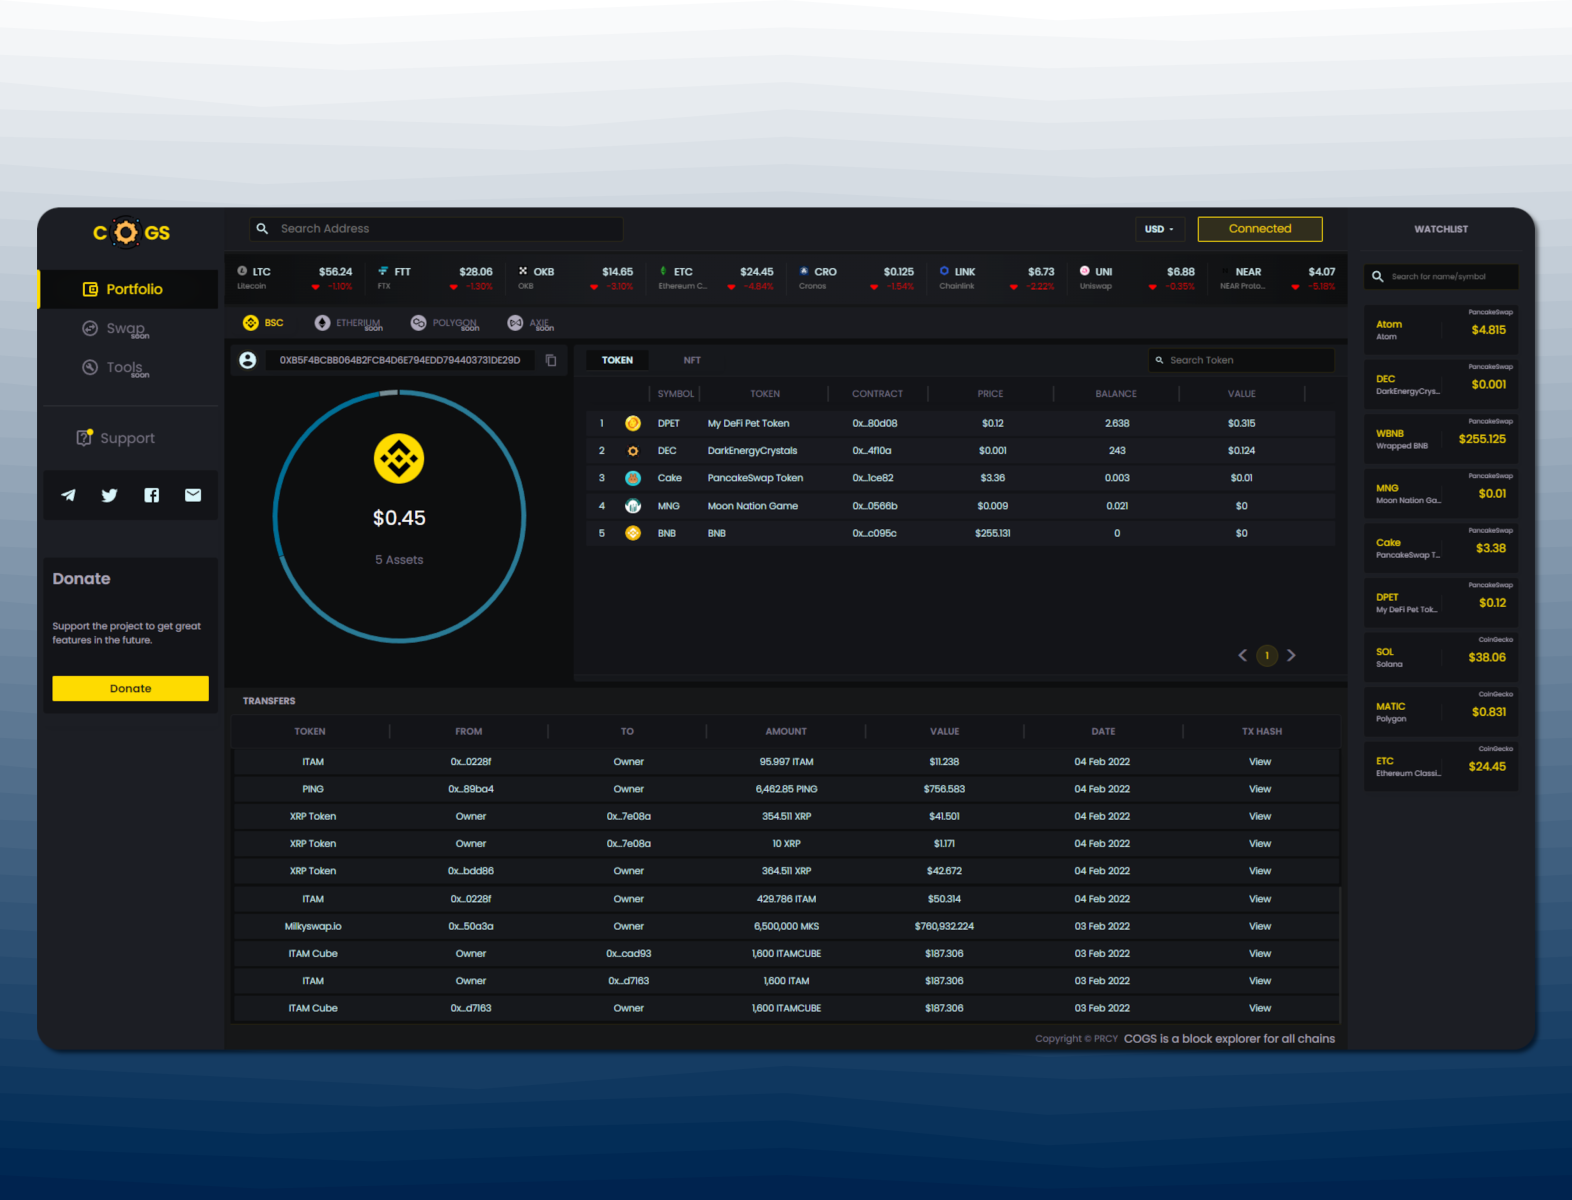The height and width of the screenshot is (1200, 1572).
Task: Select the BSC chain tab
Action: click(x=264, y=323)
